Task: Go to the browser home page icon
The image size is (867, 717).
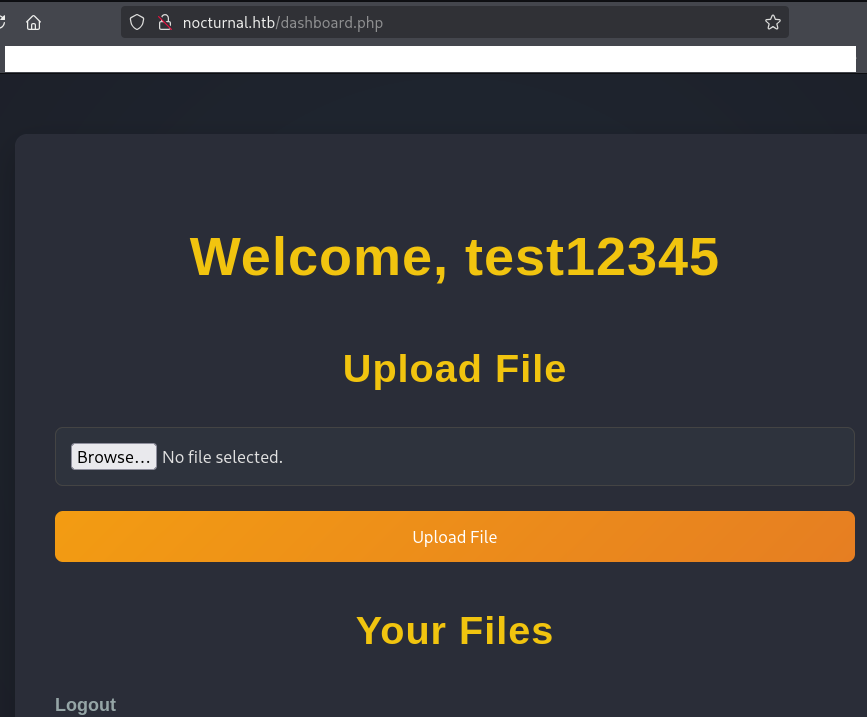Action: (x=34, y=22)
